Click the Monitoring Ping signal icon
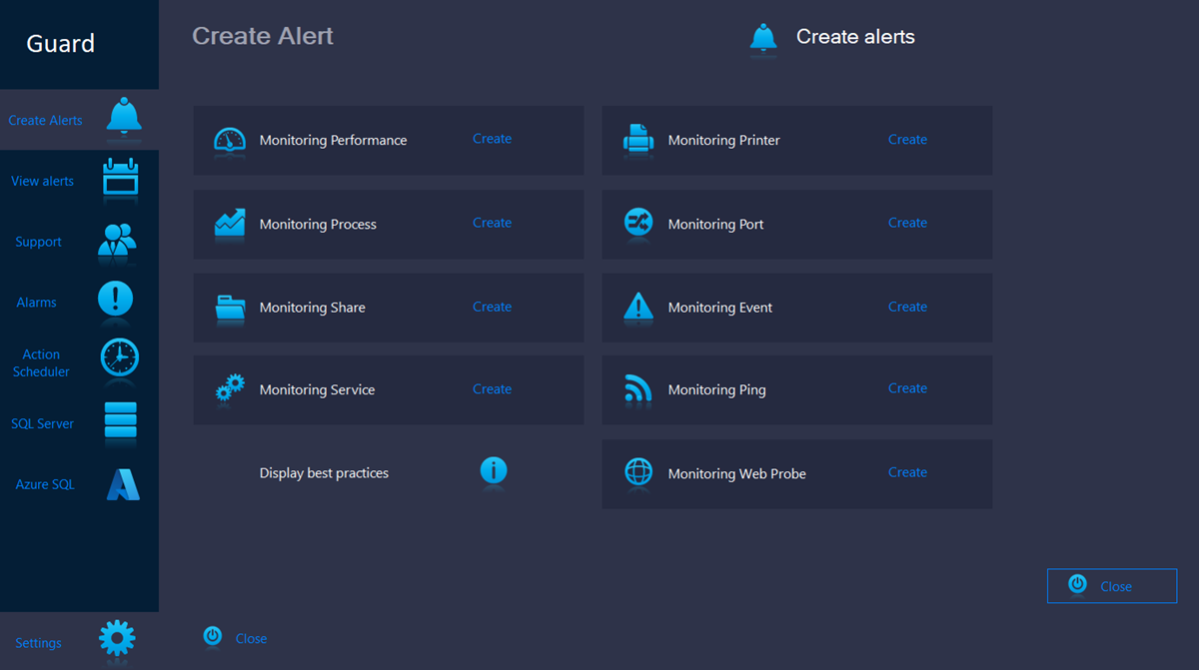 pyautogui.click(x=638, y=389)
